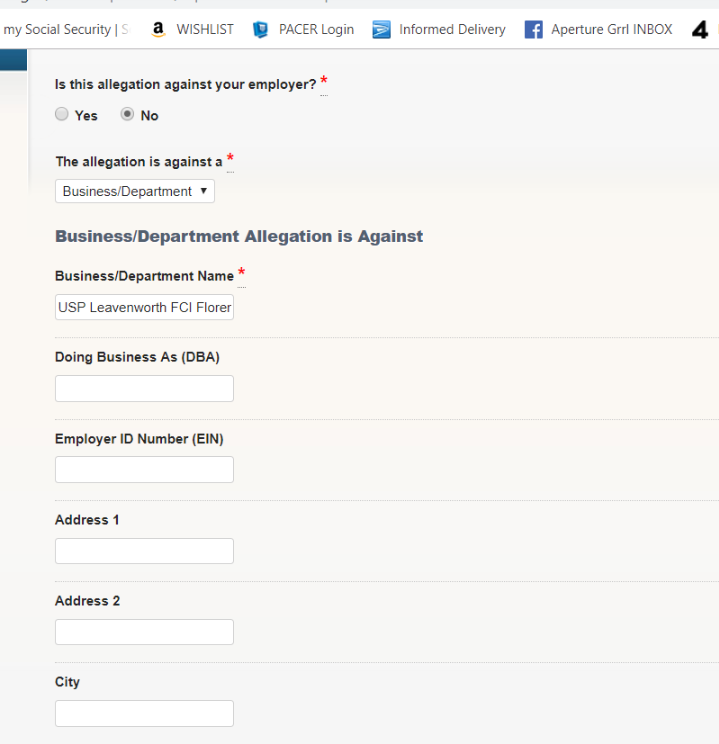Click the 'Is this allegation against your employer?' label

pyautogui.click(x=186, y=84)
